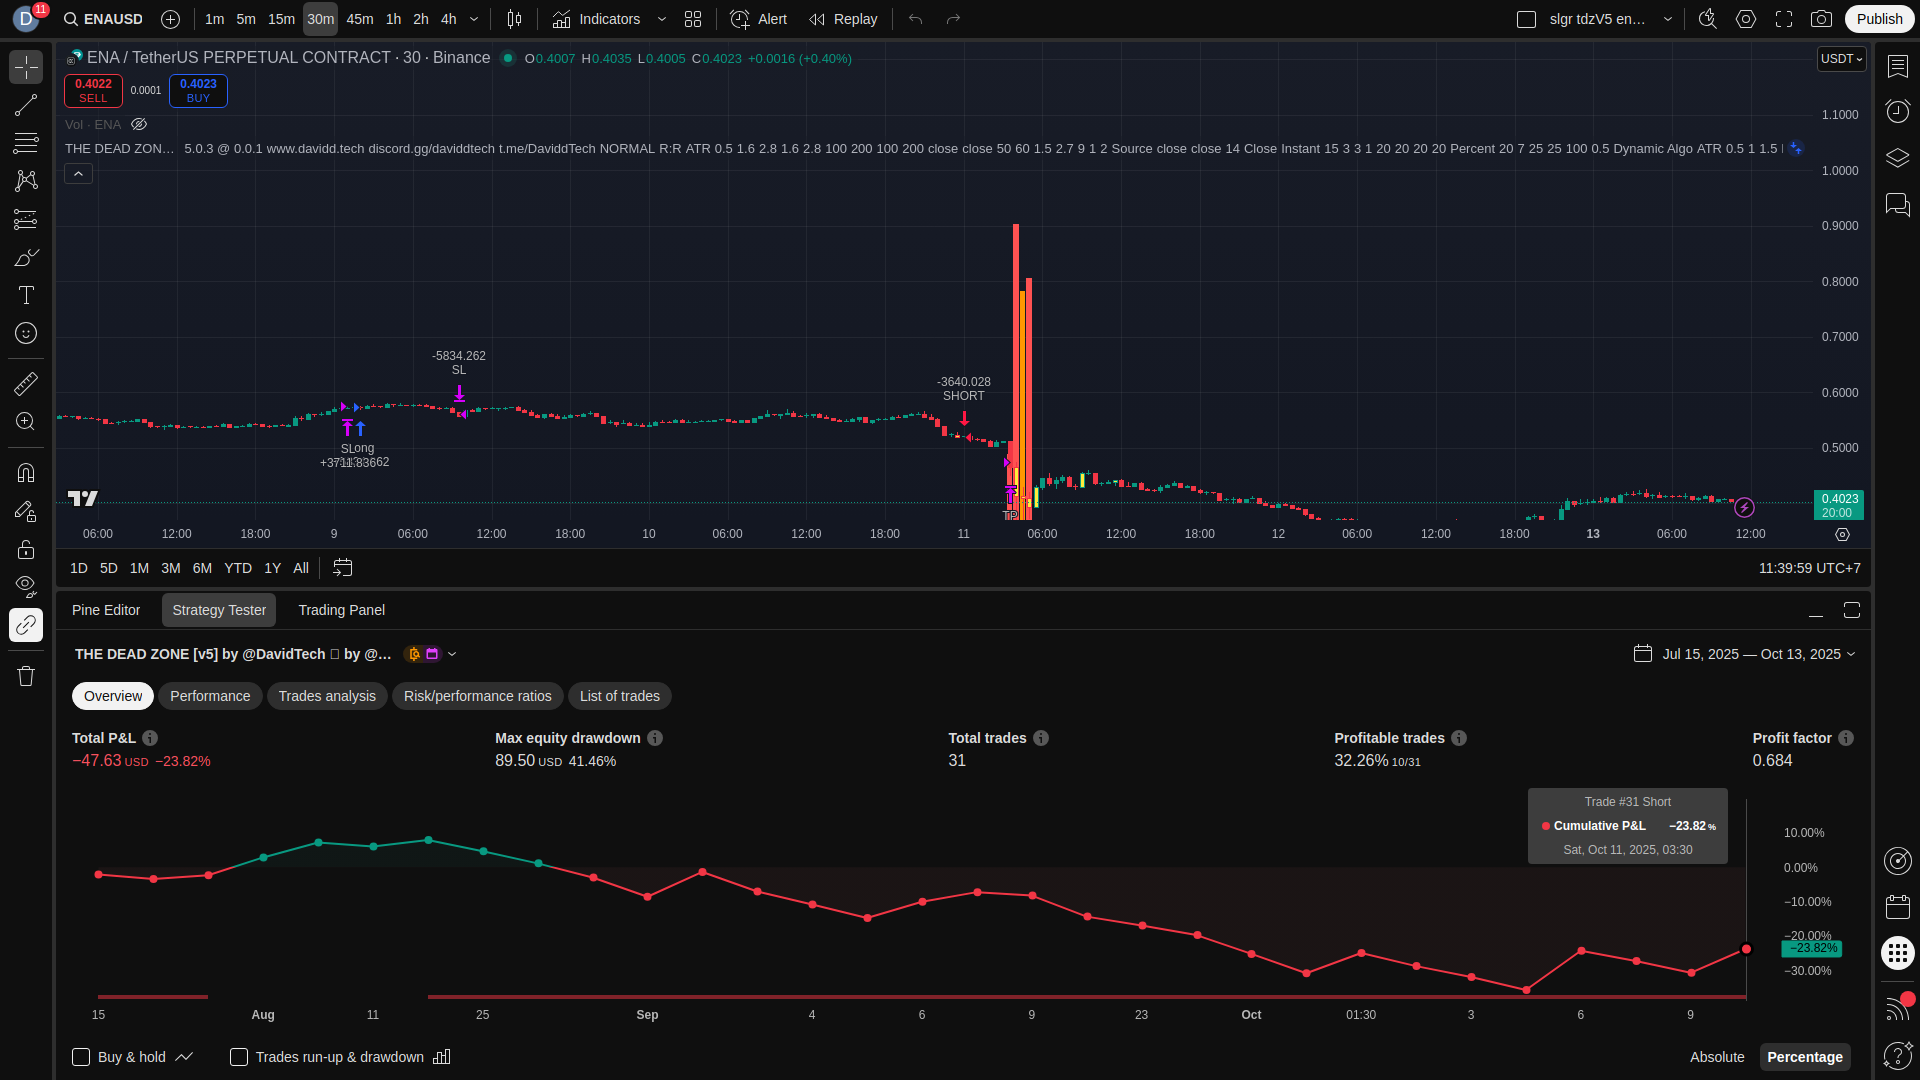Screen dimensions: 1920x1080
Task: Switch to the Pine Editor tab
Action: point(106,610)
